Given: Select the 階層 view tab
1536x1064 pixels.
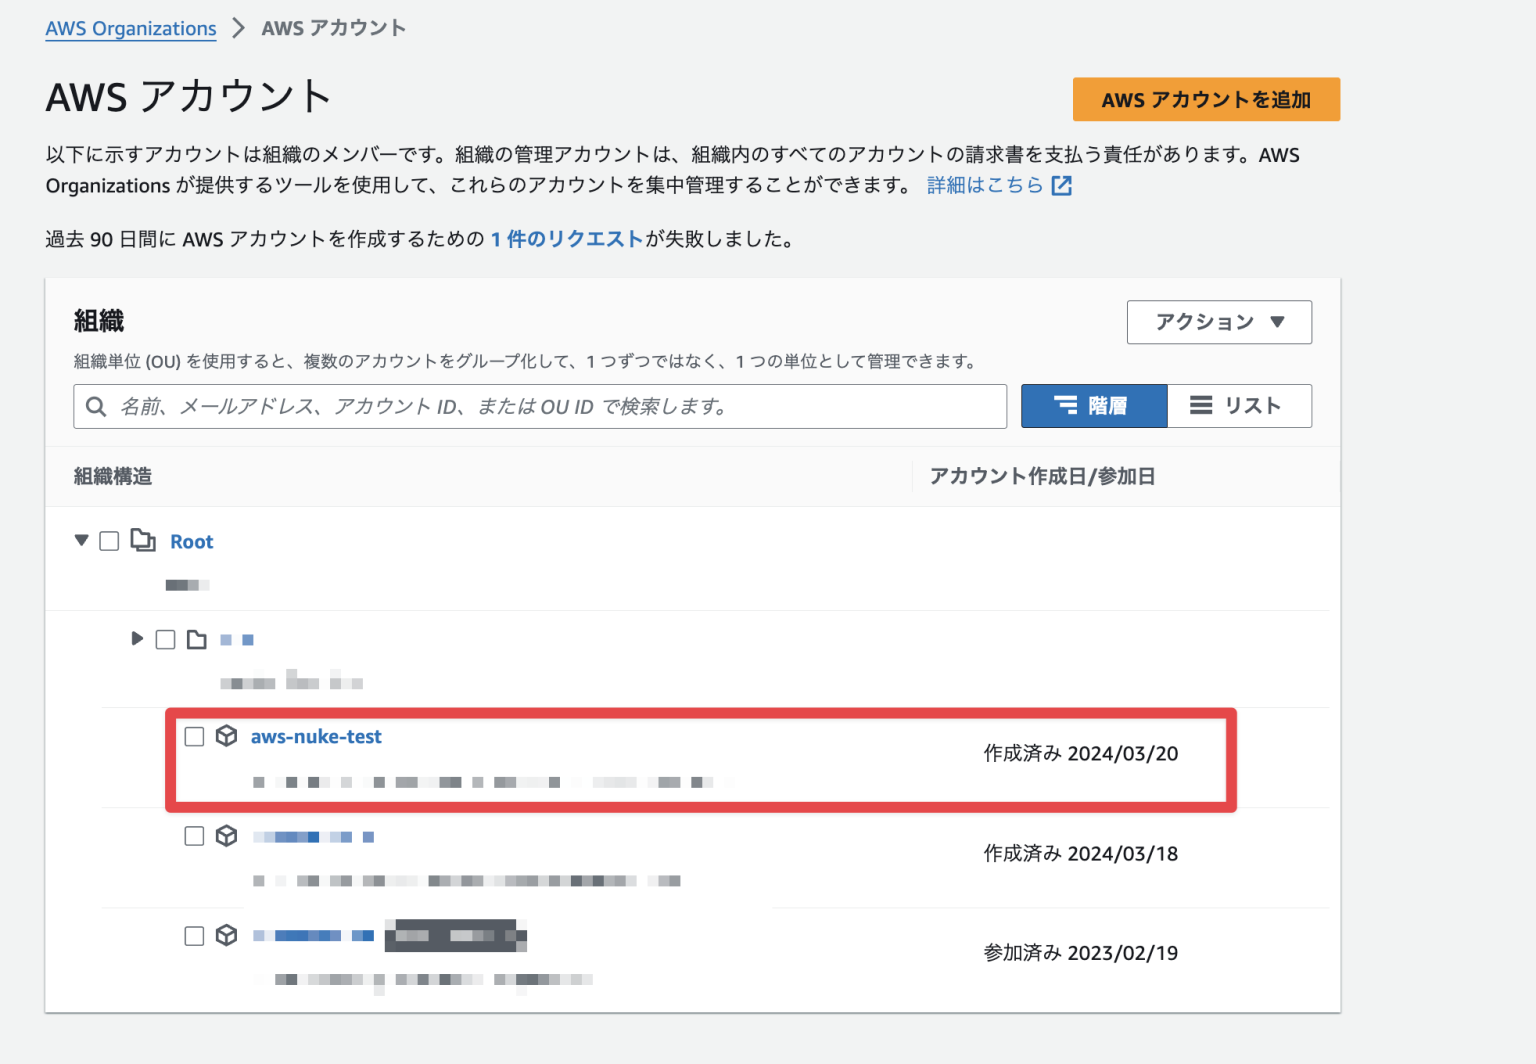Looking at the screenshot, I should pyautogui.click(x=1094, y=405).
